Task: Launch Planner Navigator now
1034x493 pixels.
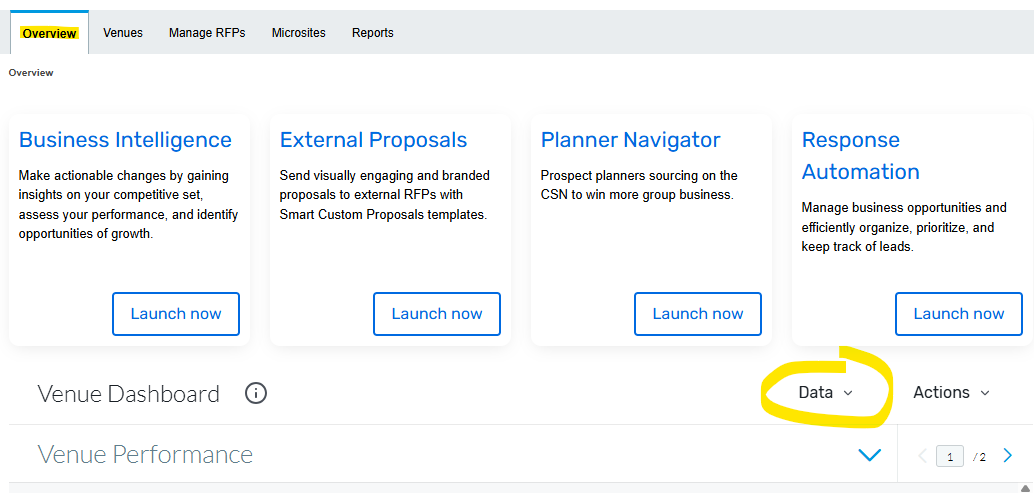Action: pyautogui.click(x=698, y=314)
